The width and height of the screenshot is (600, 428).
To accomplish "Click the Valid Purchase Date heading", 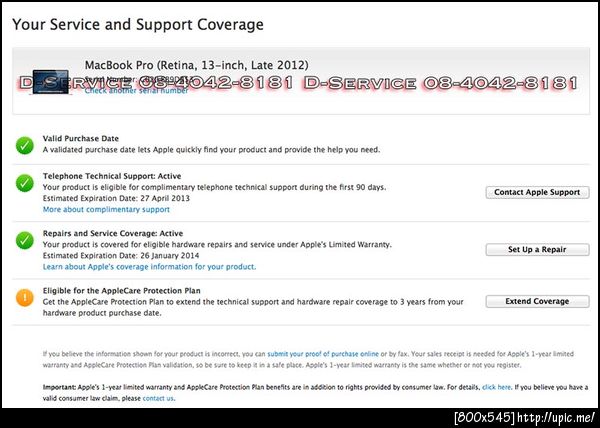I will 81,138.
